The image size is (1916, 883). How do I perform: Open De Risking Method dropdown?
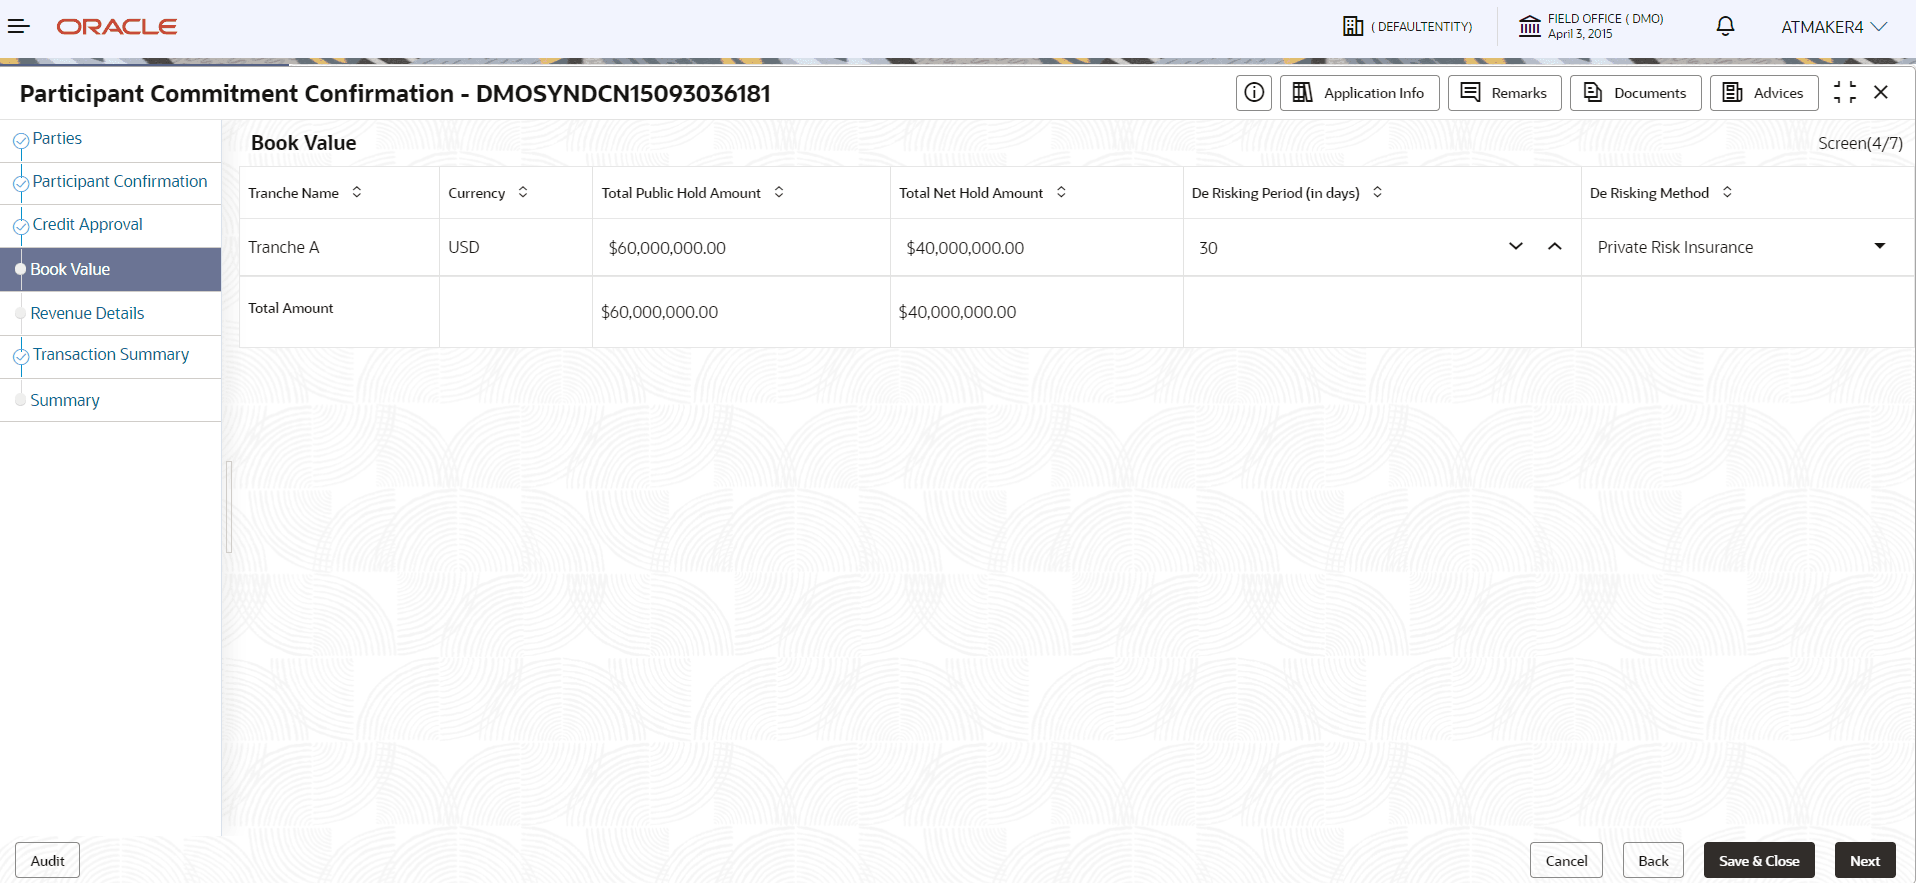(1880, 246)
